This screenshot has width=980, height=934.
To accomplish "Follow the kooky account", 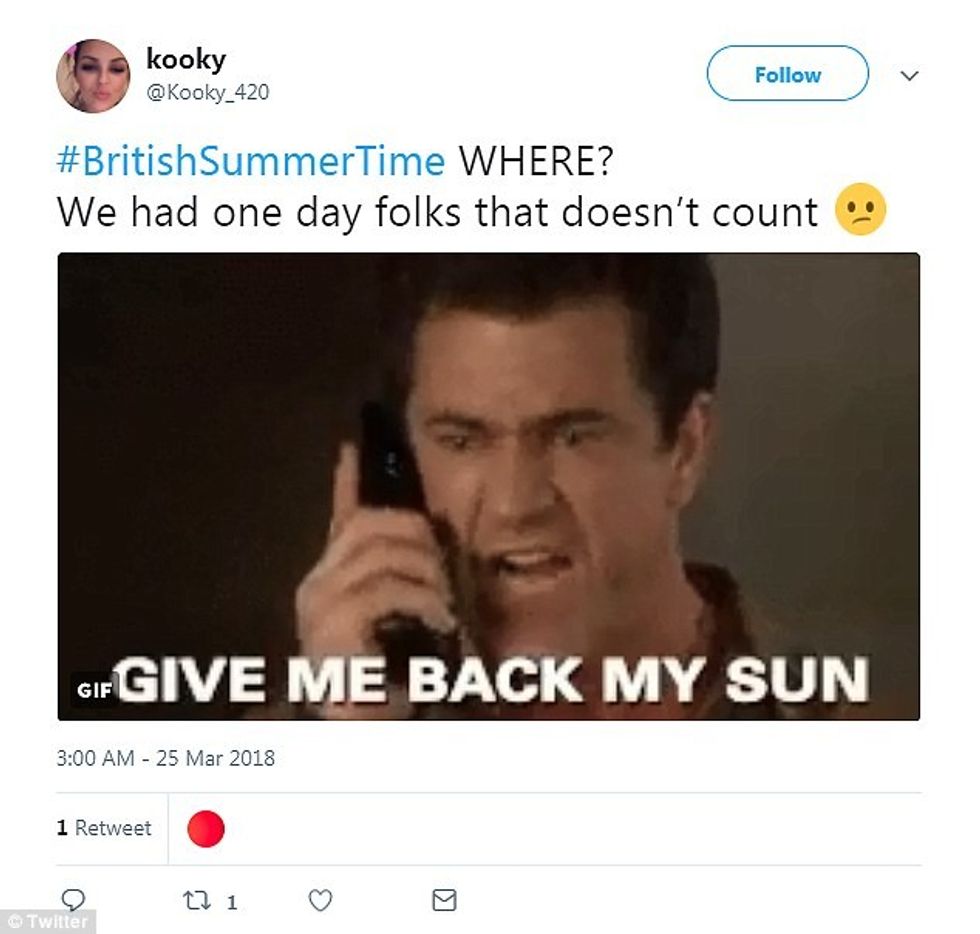I will pyautogui.click(x=788, y=73).
